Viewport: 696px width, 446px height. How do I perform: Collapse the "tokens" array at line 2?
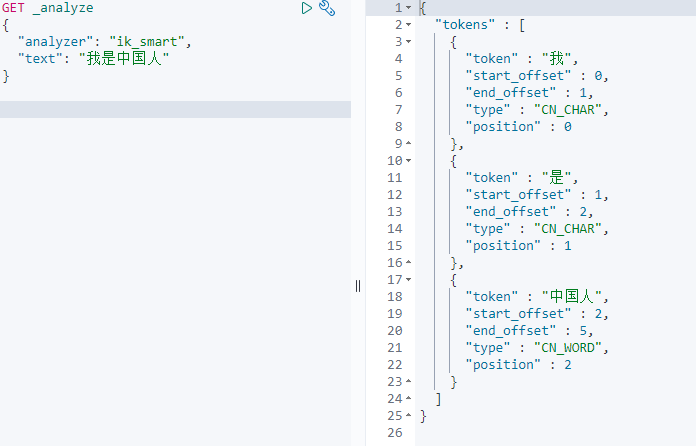pos(410,24)
